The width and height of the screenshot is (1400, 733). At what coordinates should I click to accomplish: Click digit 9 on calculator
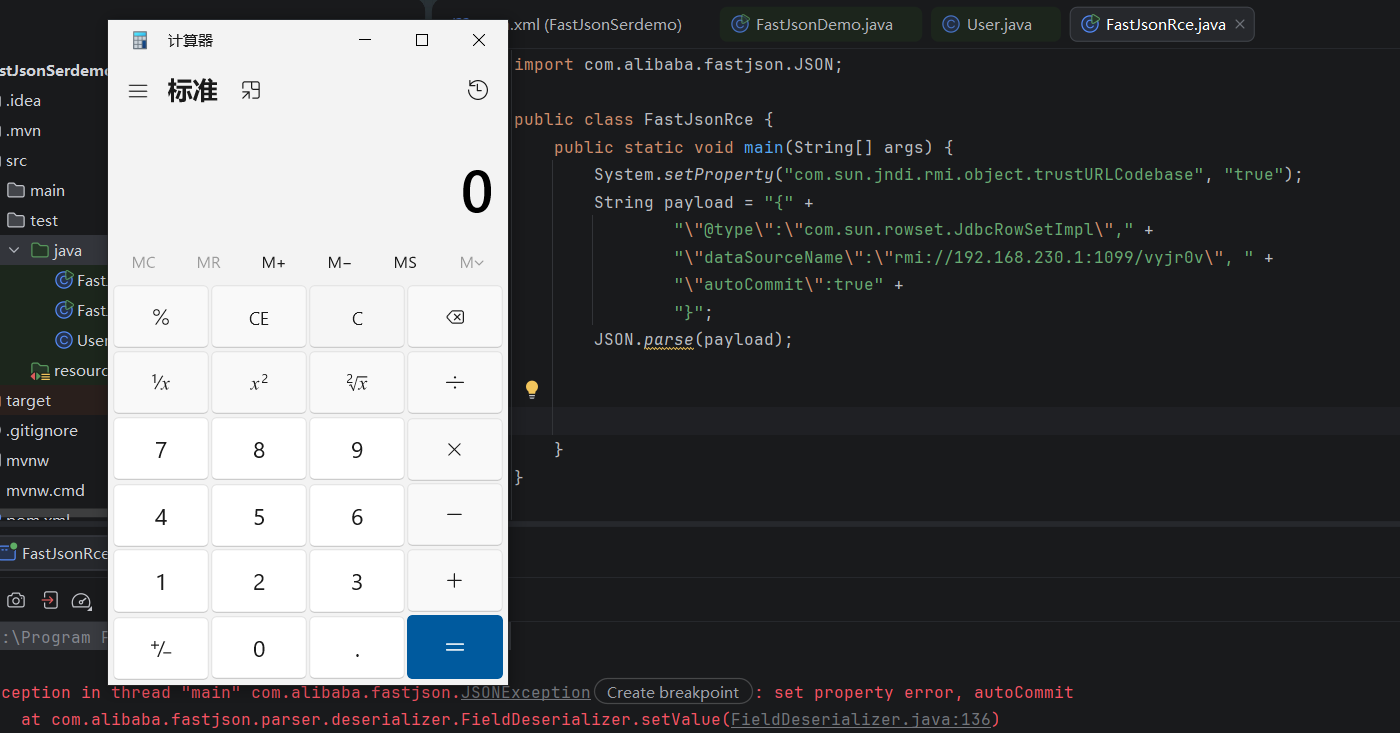(x=357, y=449)
